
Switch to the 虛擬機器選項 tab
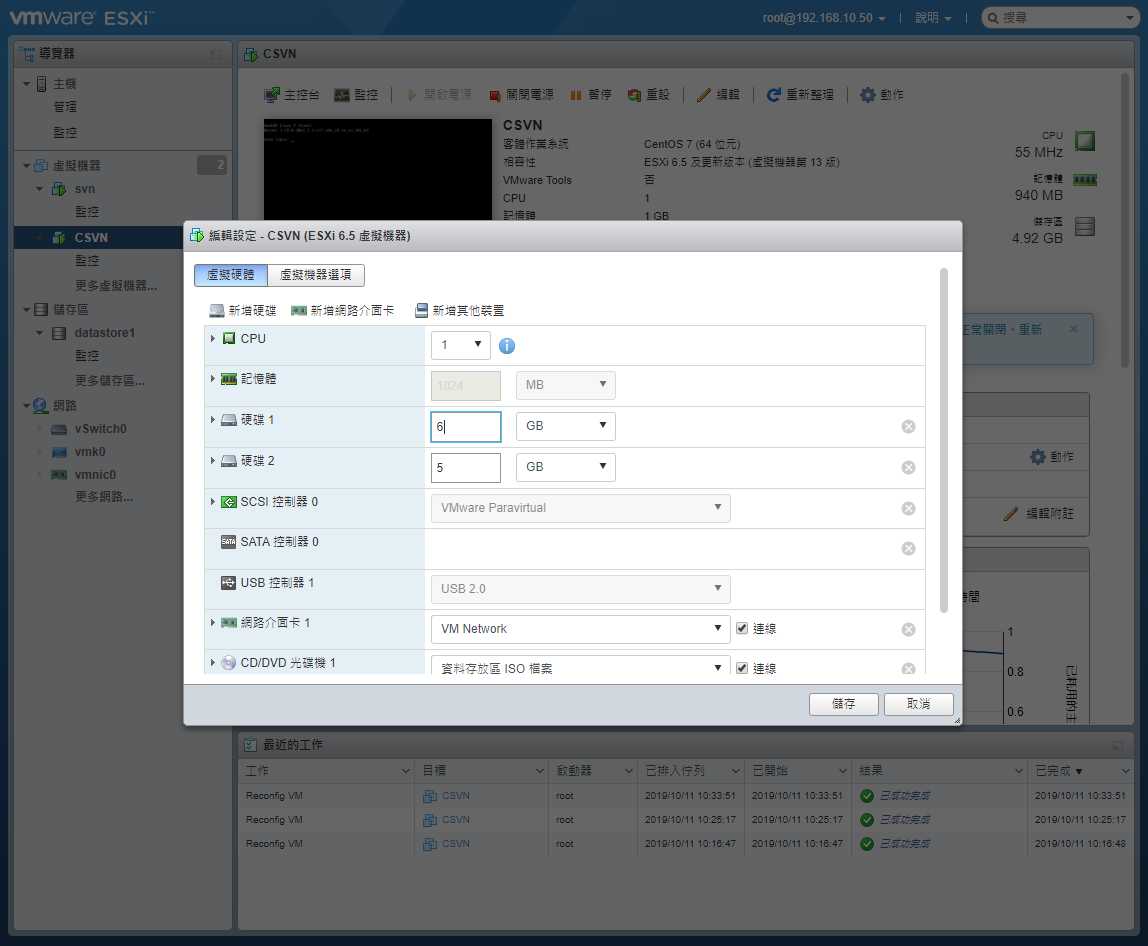[316, 275]
